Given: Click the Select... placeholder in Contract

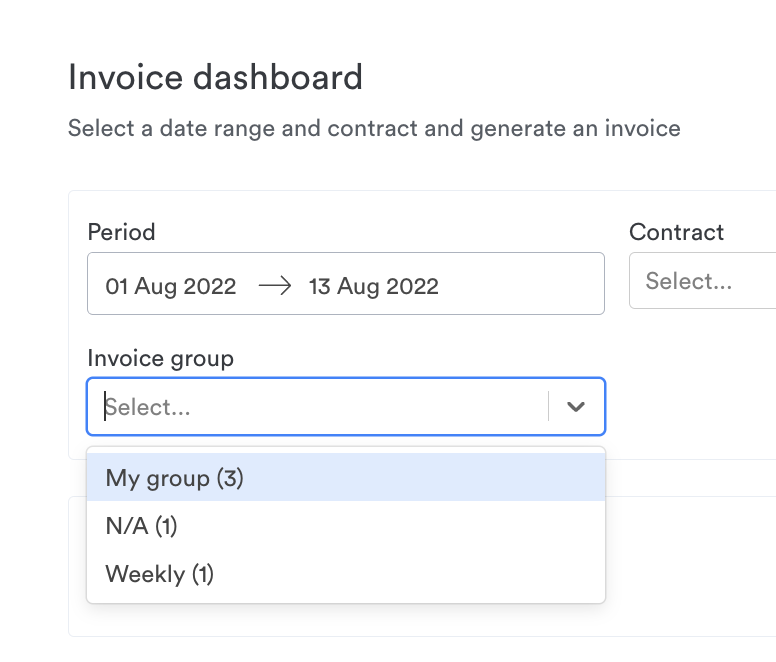Looking at the screenshot, I should 688,281.
